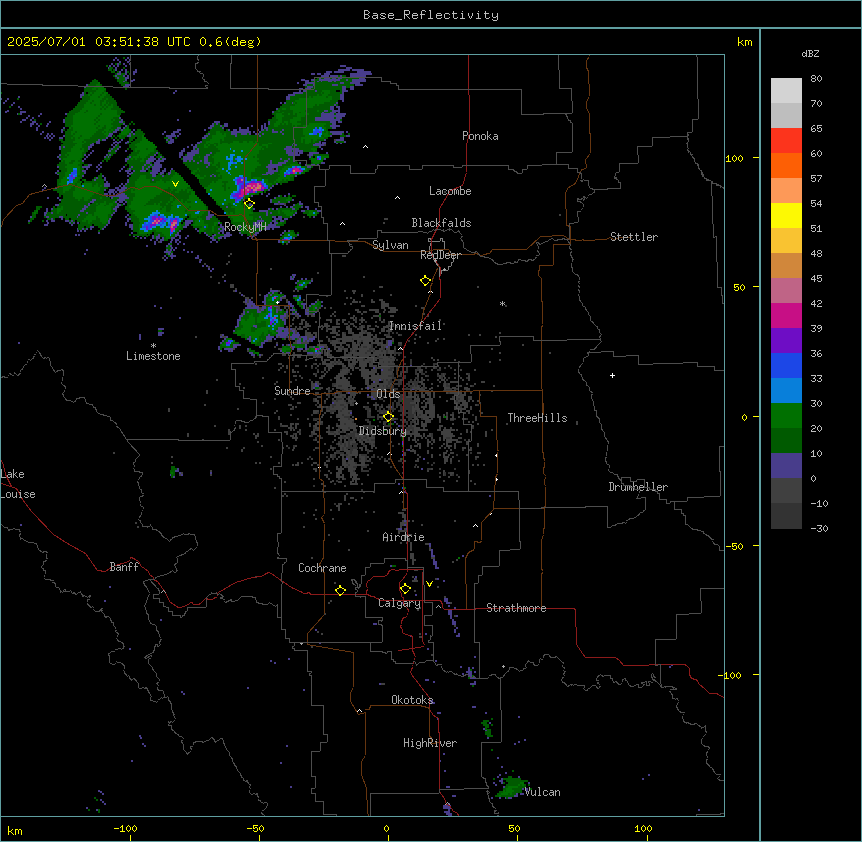
Task: Pick the purple 39-36 dBZ legend swatch
Action: tap(786, 341)
